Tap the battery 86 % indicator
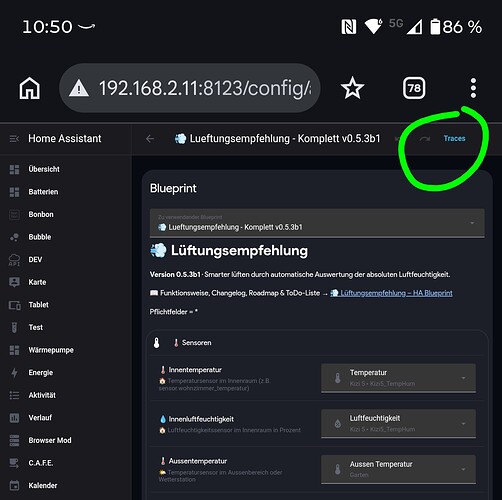502x500 pixels. coord(456,27)
